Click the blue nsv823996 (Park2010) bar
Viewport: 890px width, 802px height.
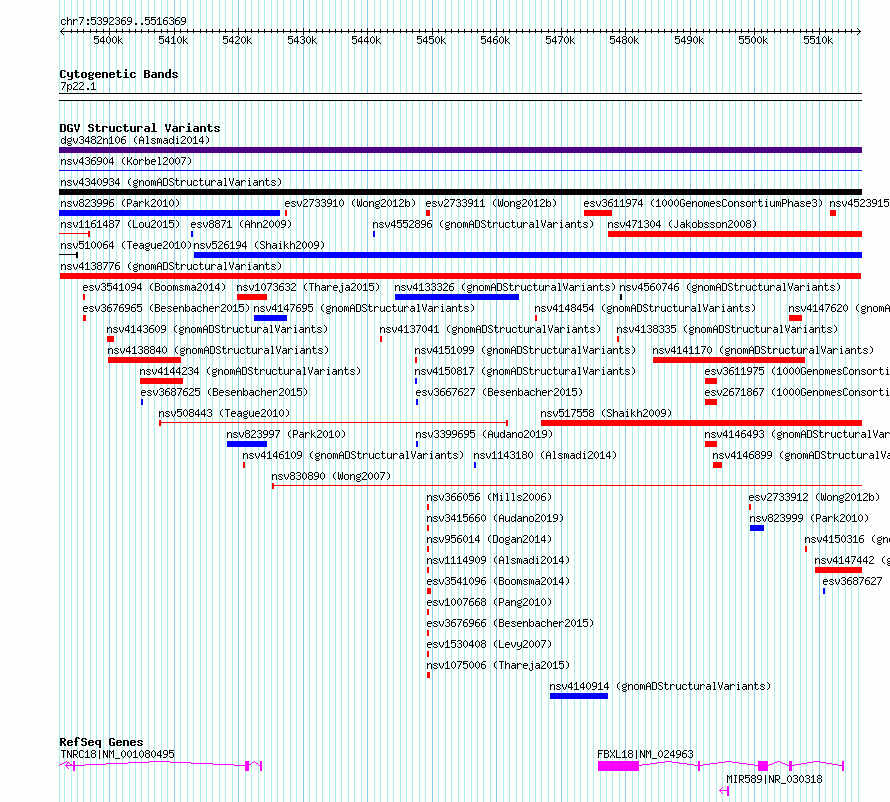click(169, 213)
